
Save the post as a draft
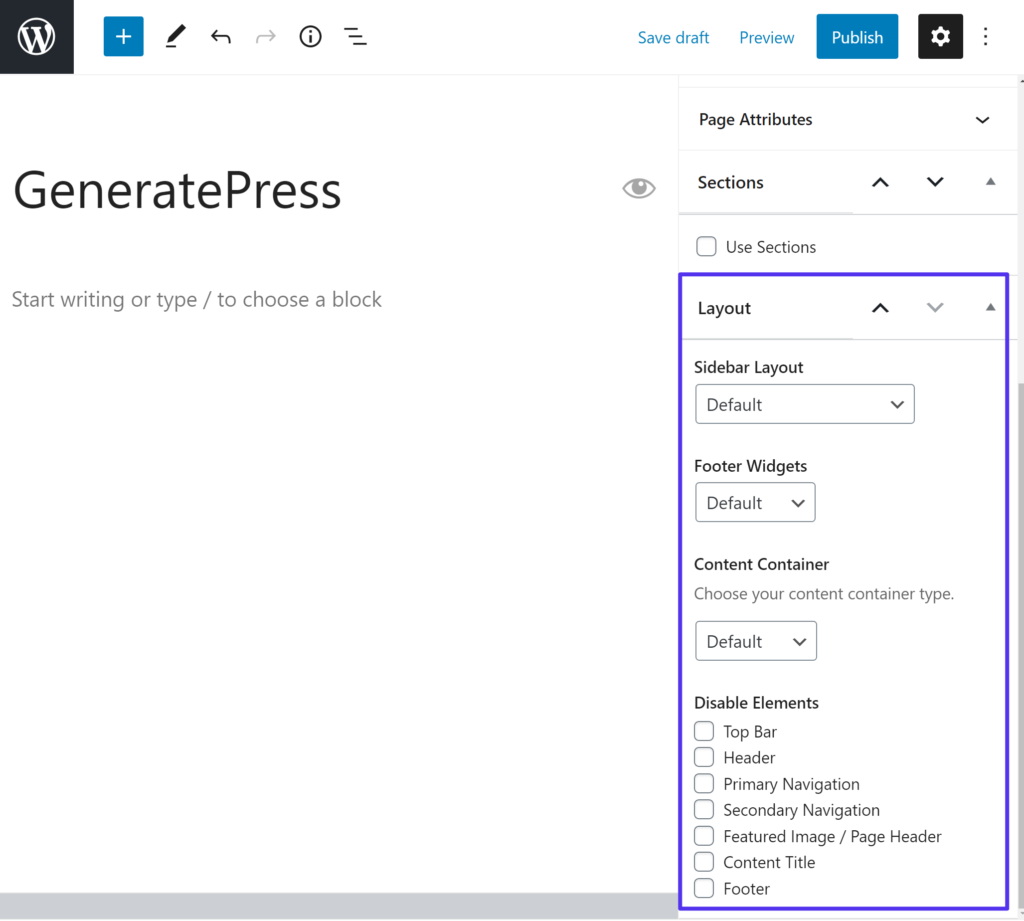point(673,37)
